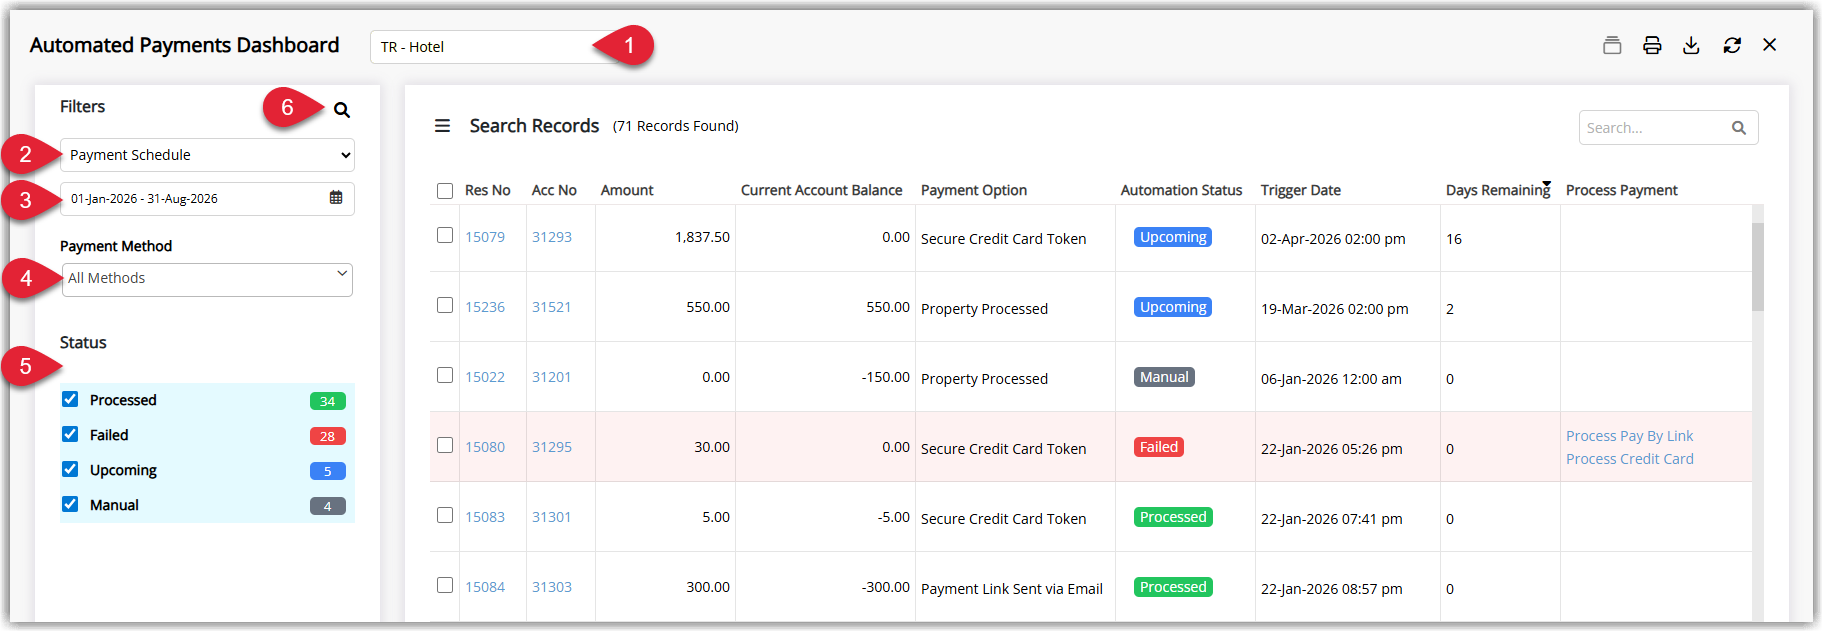Uncheck the Manual status filter
Screen dimensions: 1823x632
(x=70, y=504)
